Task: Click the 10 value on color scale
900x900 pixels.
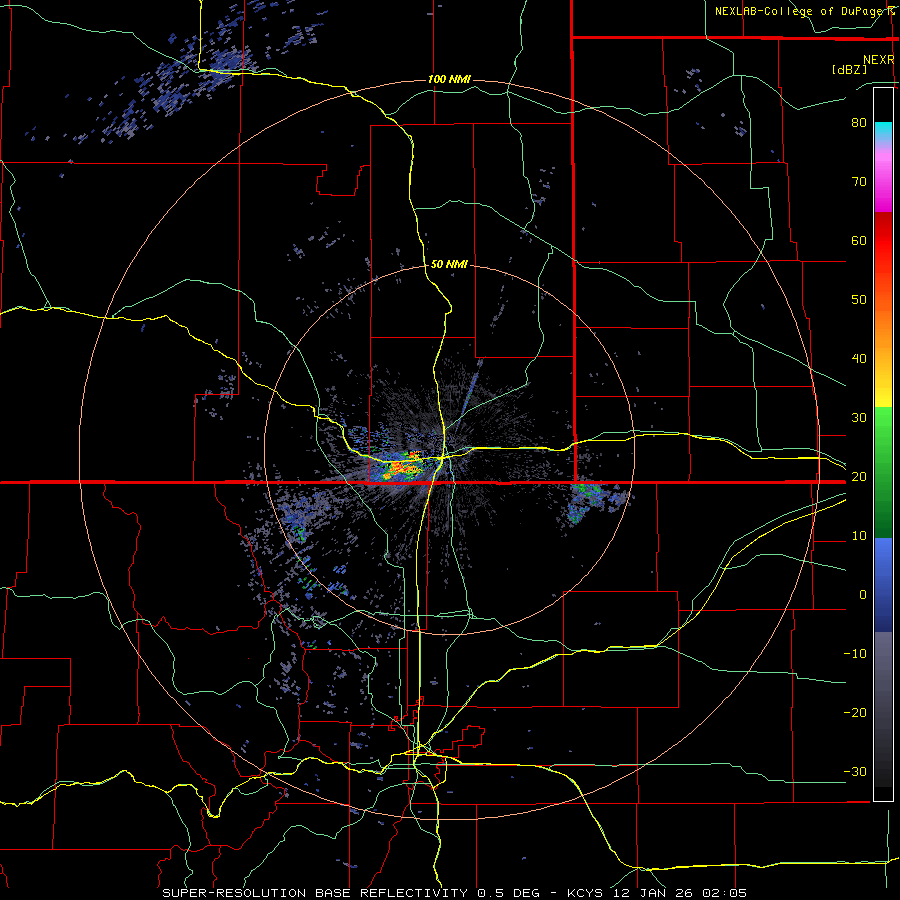Action: 859,536
